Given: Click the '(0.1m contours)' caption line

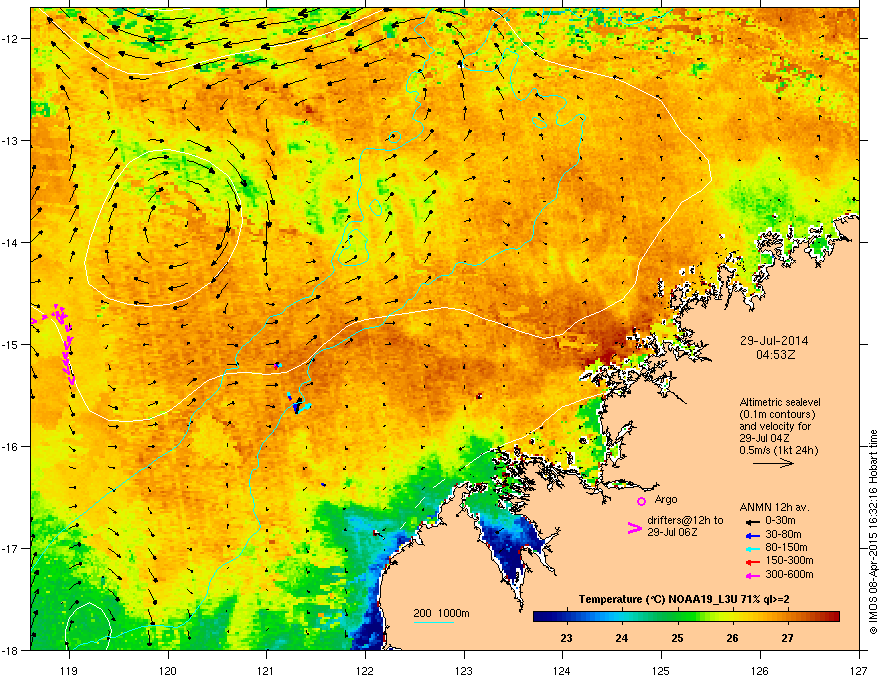Looking at the screenshot, I should [777, 415].
